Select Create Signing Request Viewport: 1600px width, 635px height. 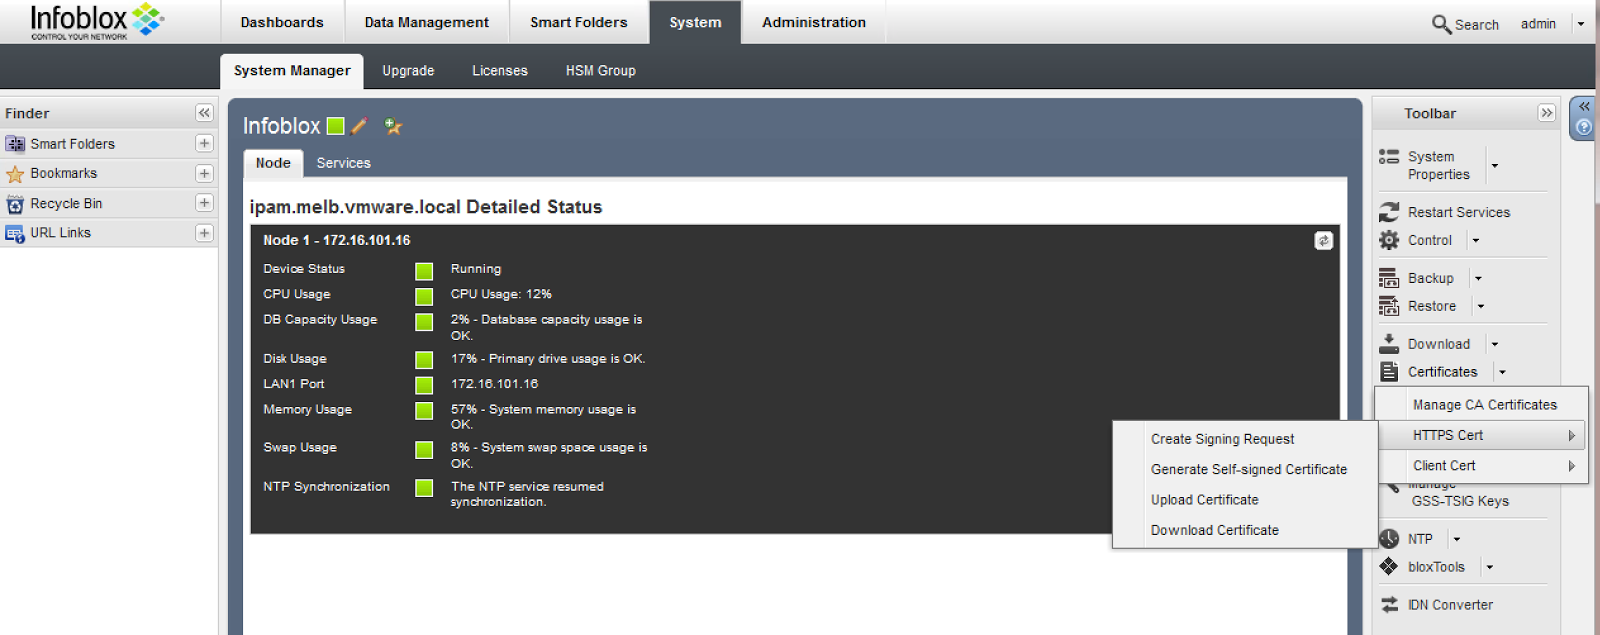tap(1222, 439)
